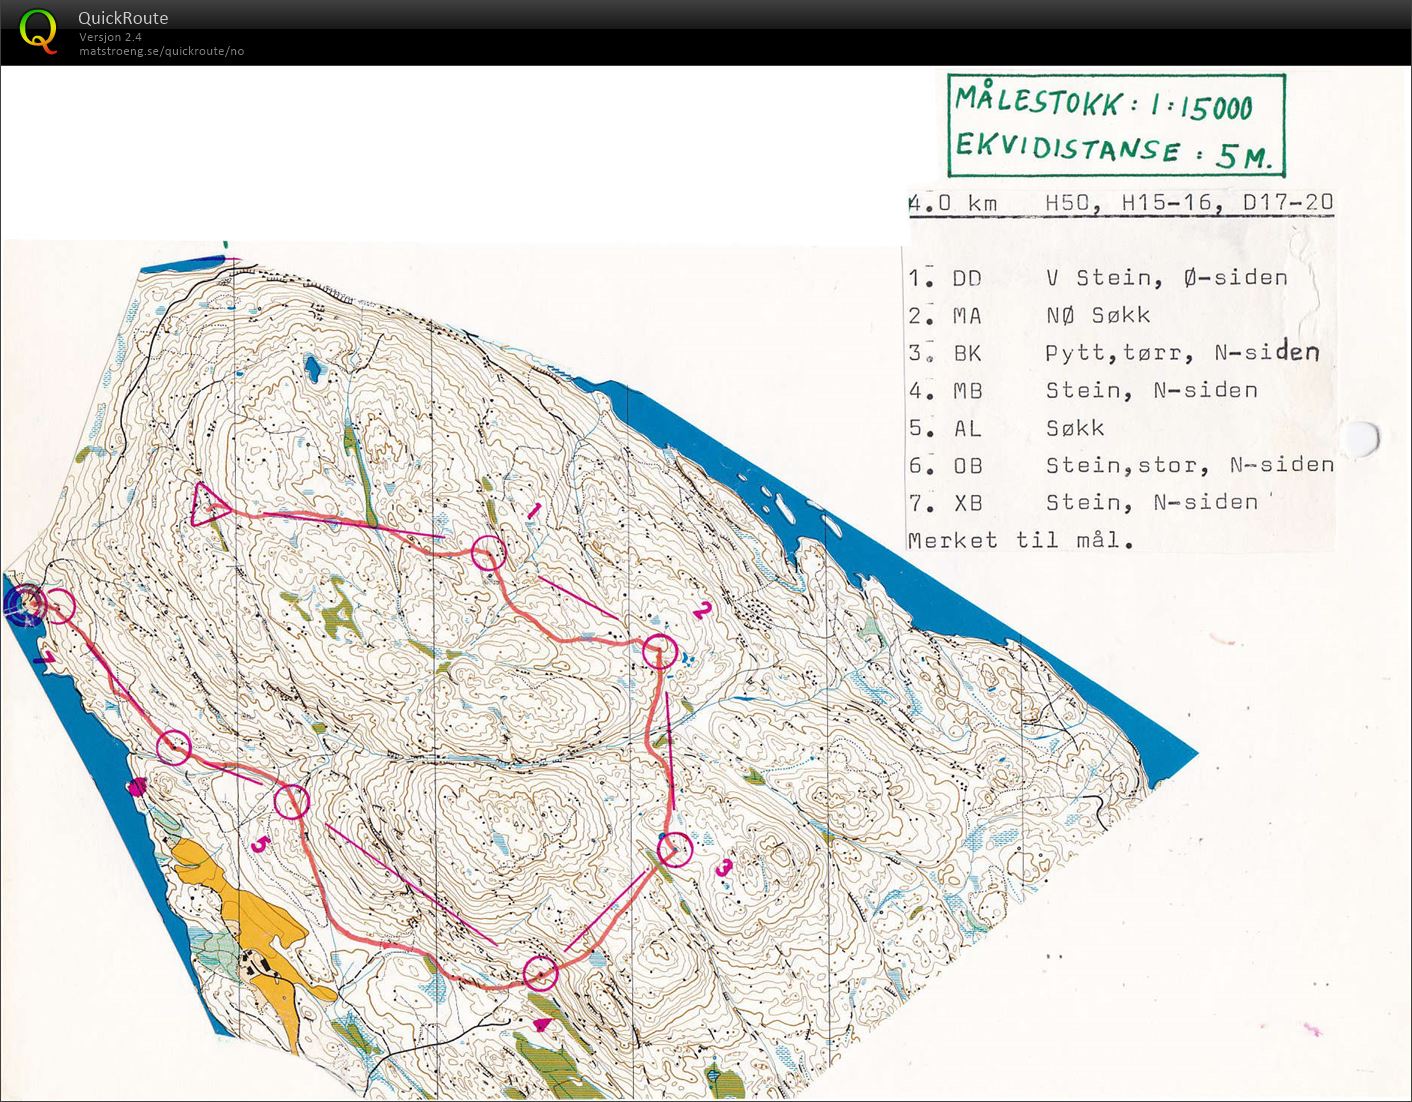The image size is (1412, 1102).
Task: Click the 4.0 km course header line
Action: click(1120, 203)
